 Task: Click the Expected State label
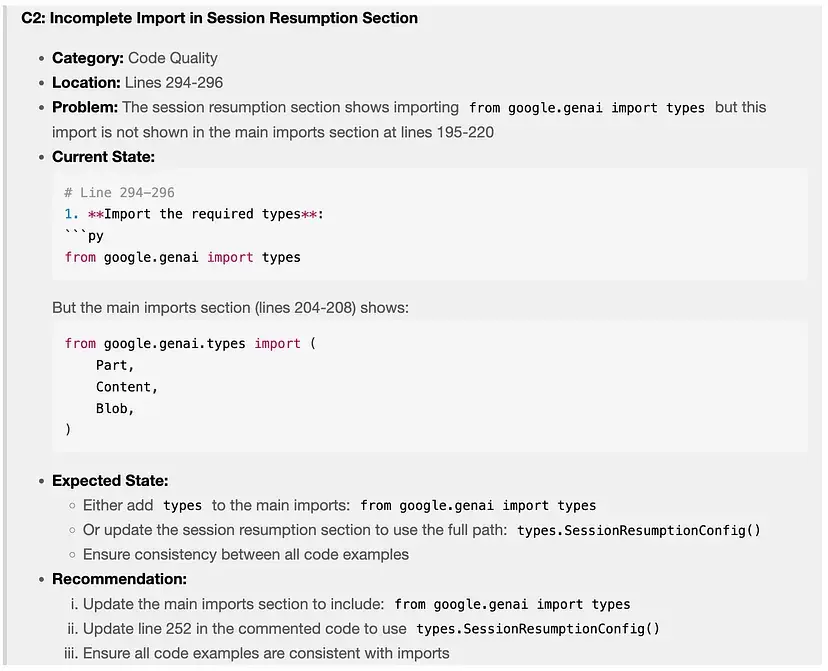point(110,480)
